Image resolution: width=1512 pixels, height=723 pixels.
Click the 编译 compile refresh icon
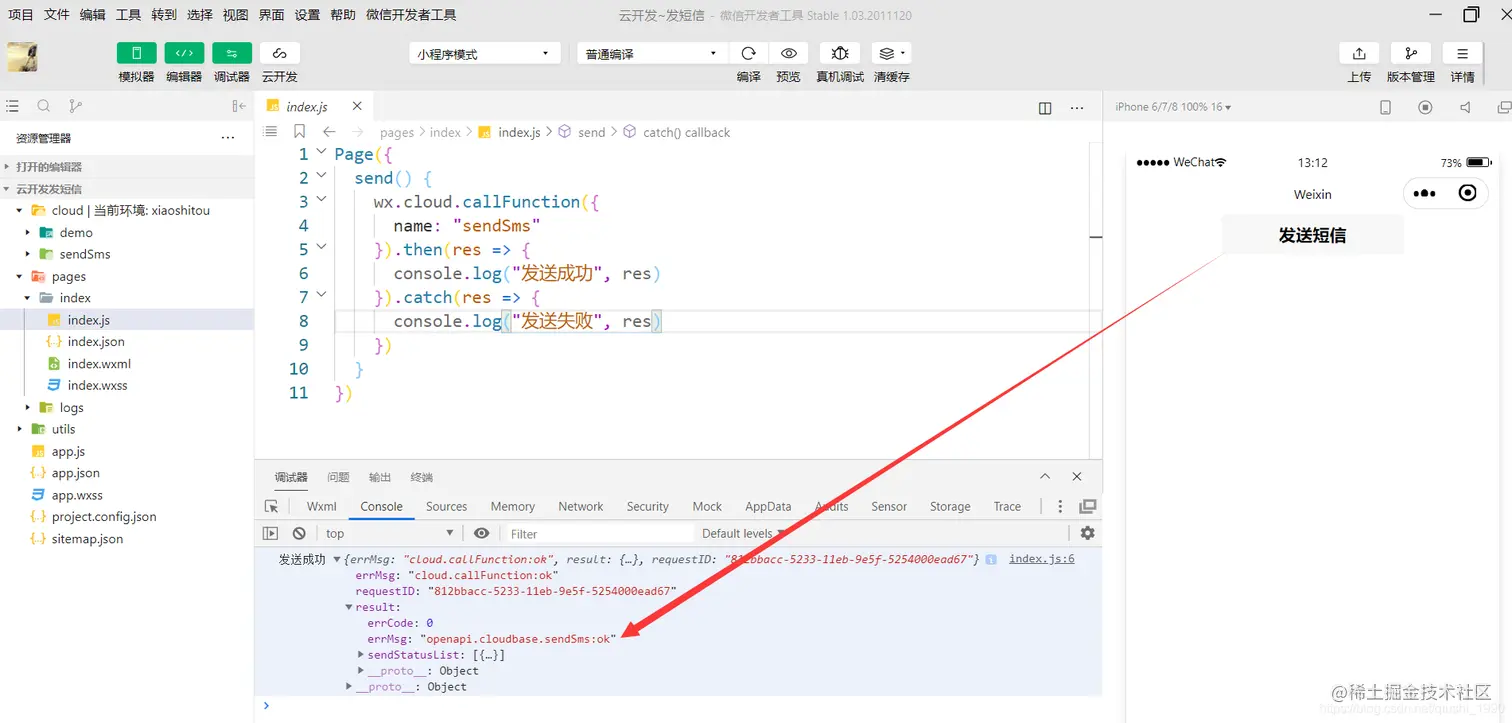(748, 53)
